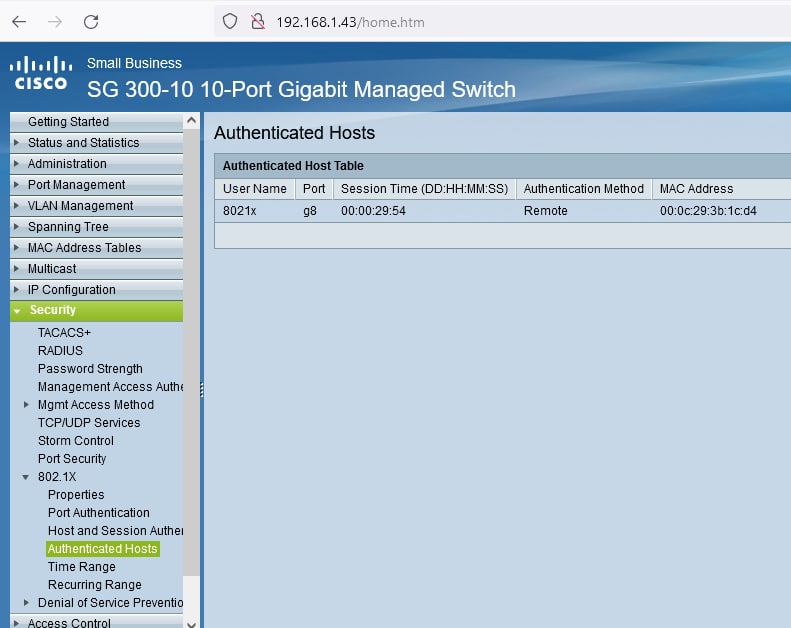
Task: Click the sidebar resize handle
Action: 201,390
